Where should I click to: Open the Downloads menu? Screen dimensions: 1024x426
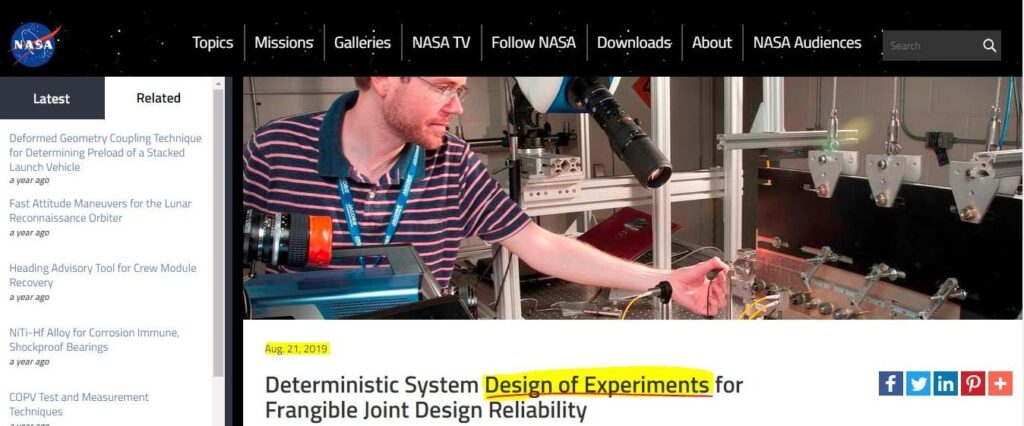click(x=634, y=43)
